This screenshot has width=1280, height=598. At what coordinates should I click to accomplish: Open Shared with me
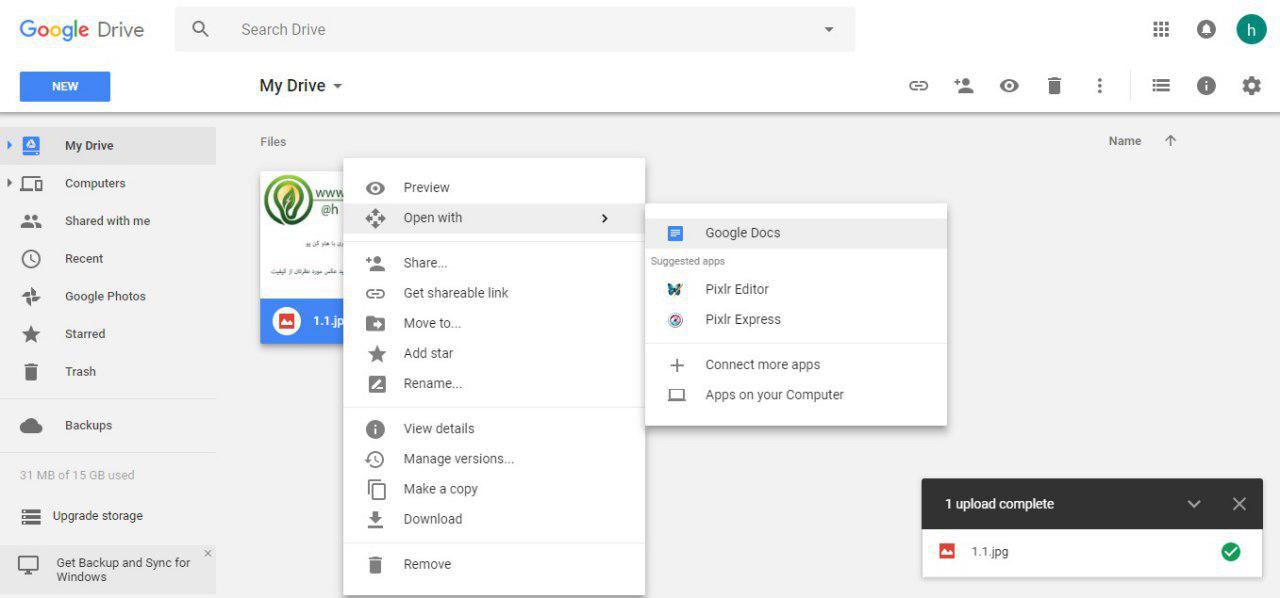point(108,221)
